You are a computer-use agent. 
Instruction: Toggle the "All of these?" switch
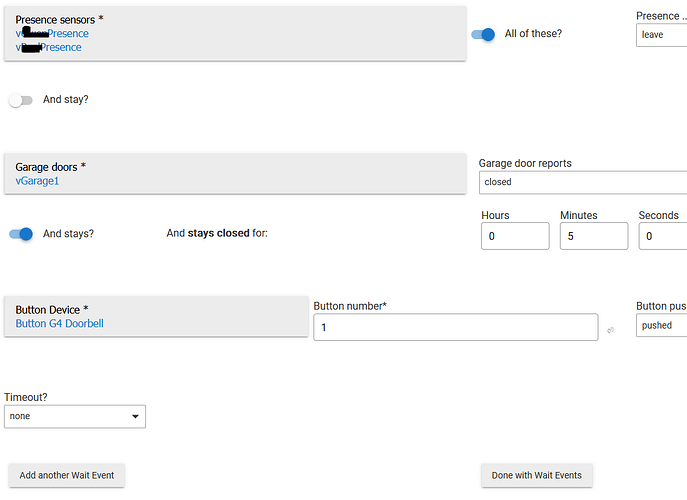pyautogui.click(x=484, y=34)
